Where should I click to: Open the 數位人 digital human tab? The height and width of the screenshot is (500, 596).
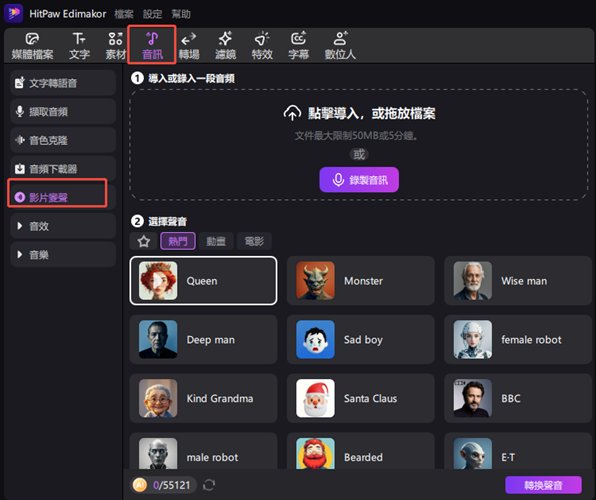[x=340, y=46]
